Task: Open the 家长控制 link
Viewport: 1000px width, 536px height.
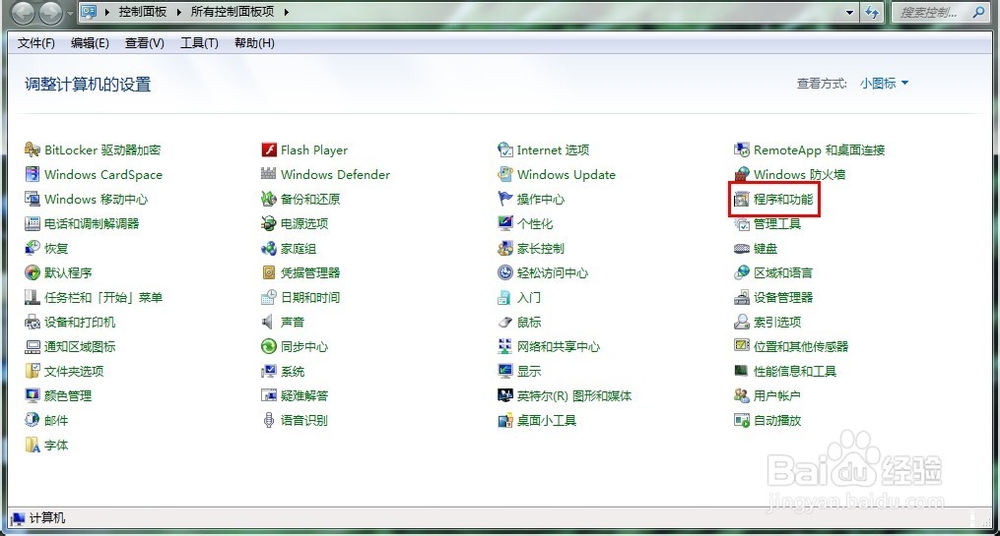Action: 541,248
